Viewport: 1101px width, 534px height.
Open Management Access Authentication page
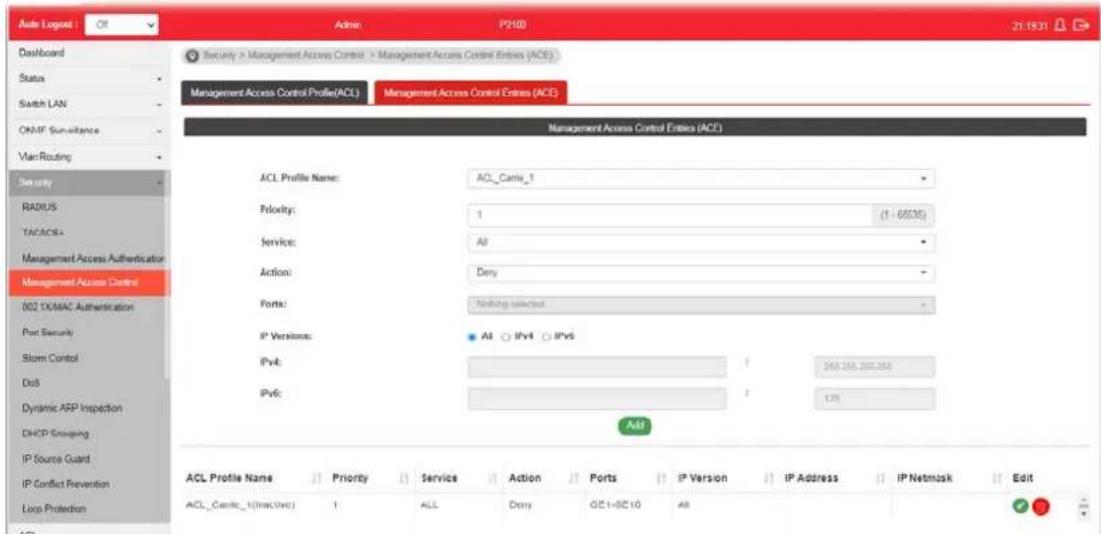pos(93,259)
